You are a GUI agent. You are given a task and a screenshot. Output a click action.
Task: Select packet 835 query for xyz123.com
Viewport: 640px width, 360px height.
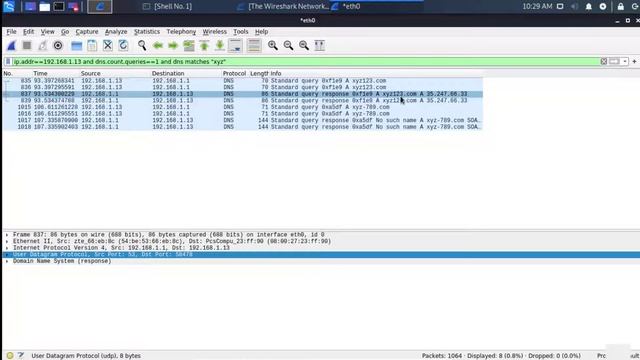point(243,81)
